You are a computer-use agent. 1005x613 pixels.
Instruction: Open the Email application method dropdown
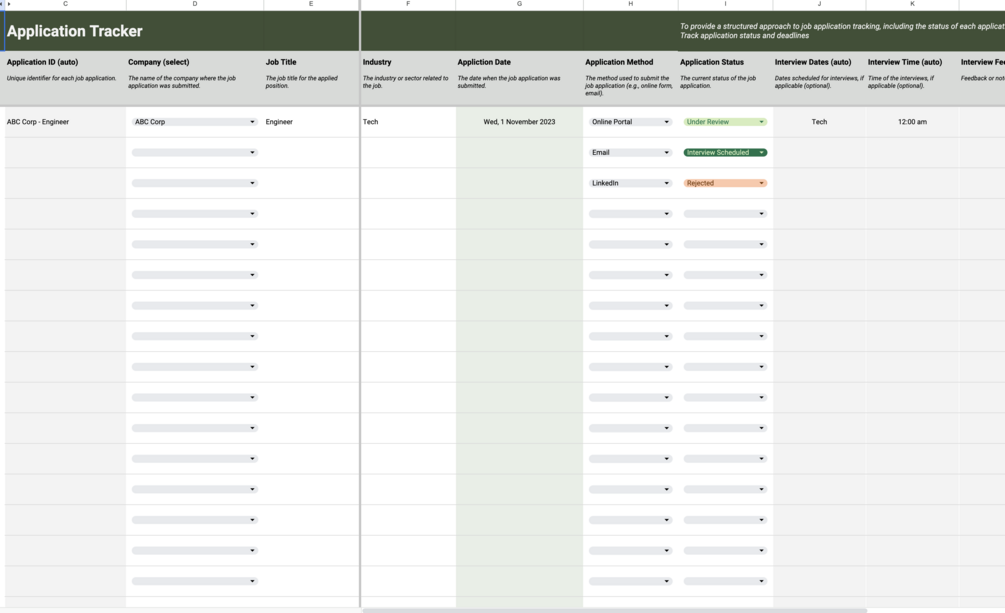coord(630,153)
